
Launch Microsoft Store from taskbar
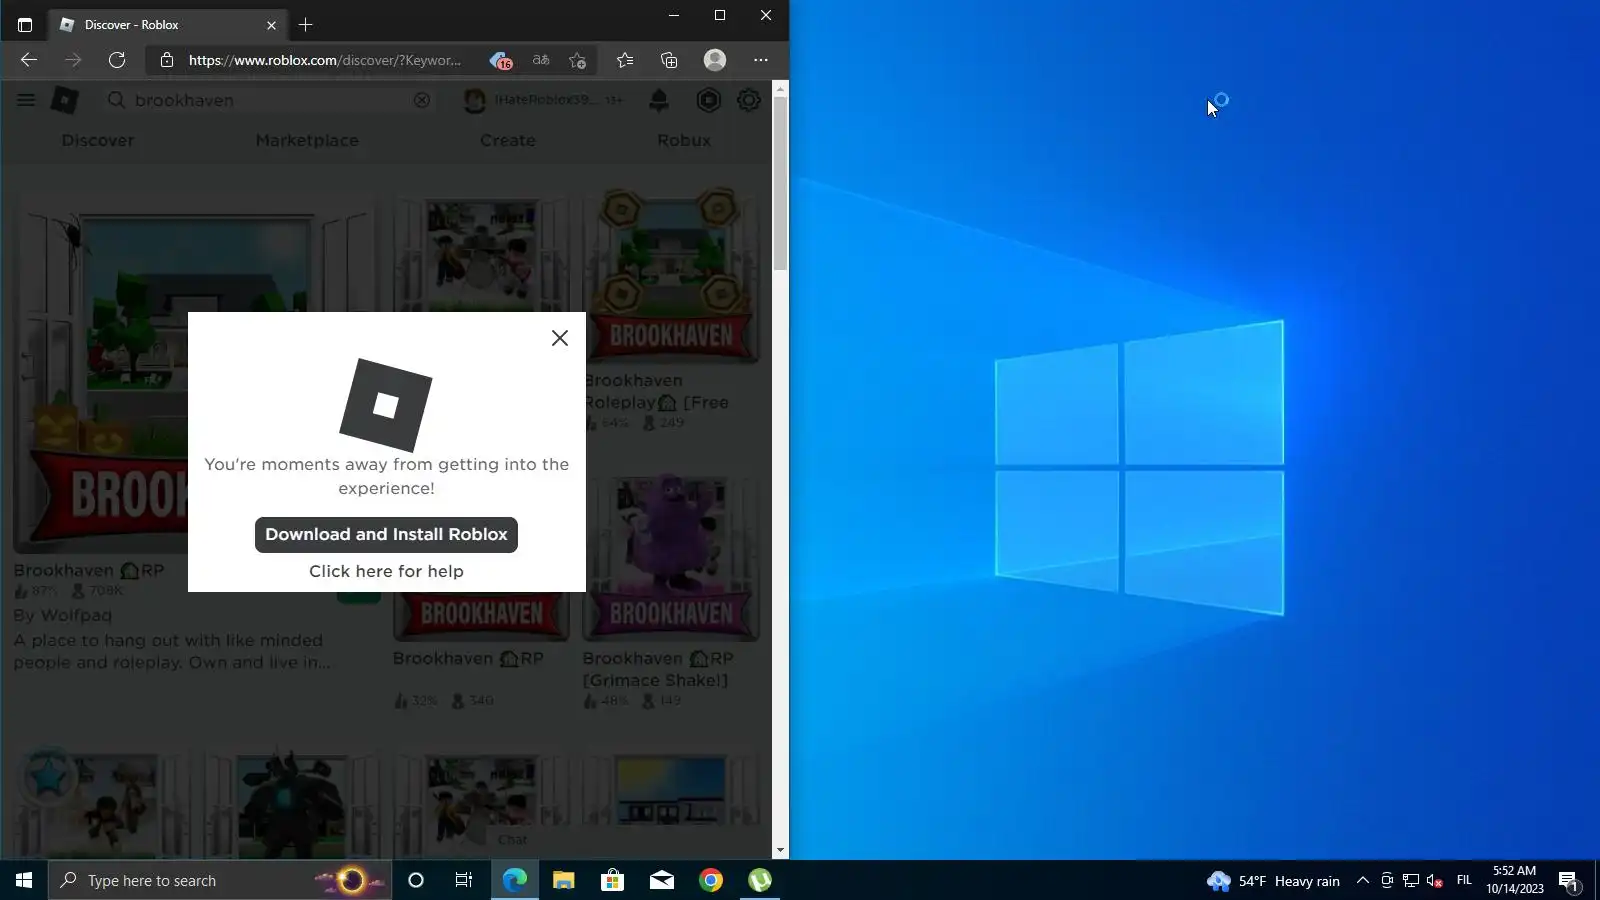tap(613, 880)
